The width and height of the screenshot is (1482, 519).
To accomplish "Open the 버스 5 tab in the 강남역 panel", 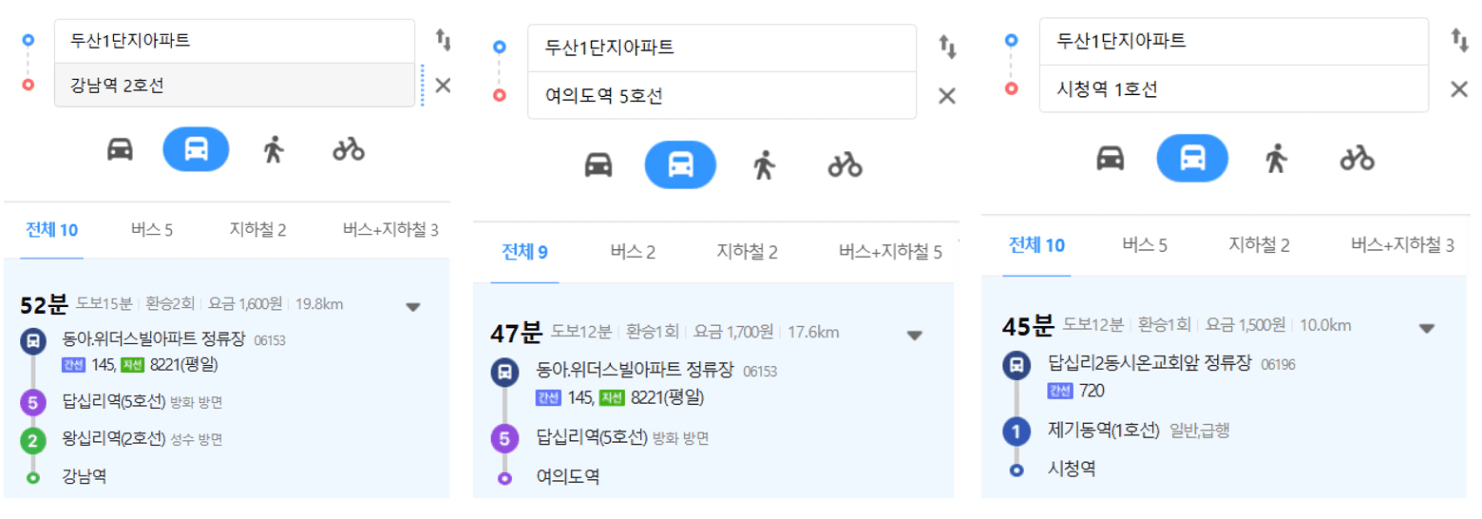I will coord(152,230).
